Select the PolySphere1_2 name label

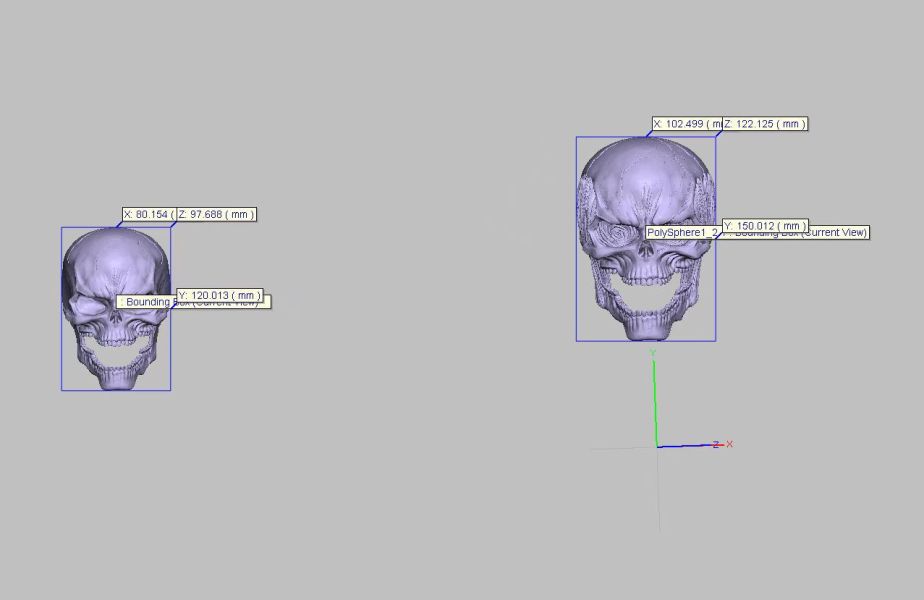684,233
